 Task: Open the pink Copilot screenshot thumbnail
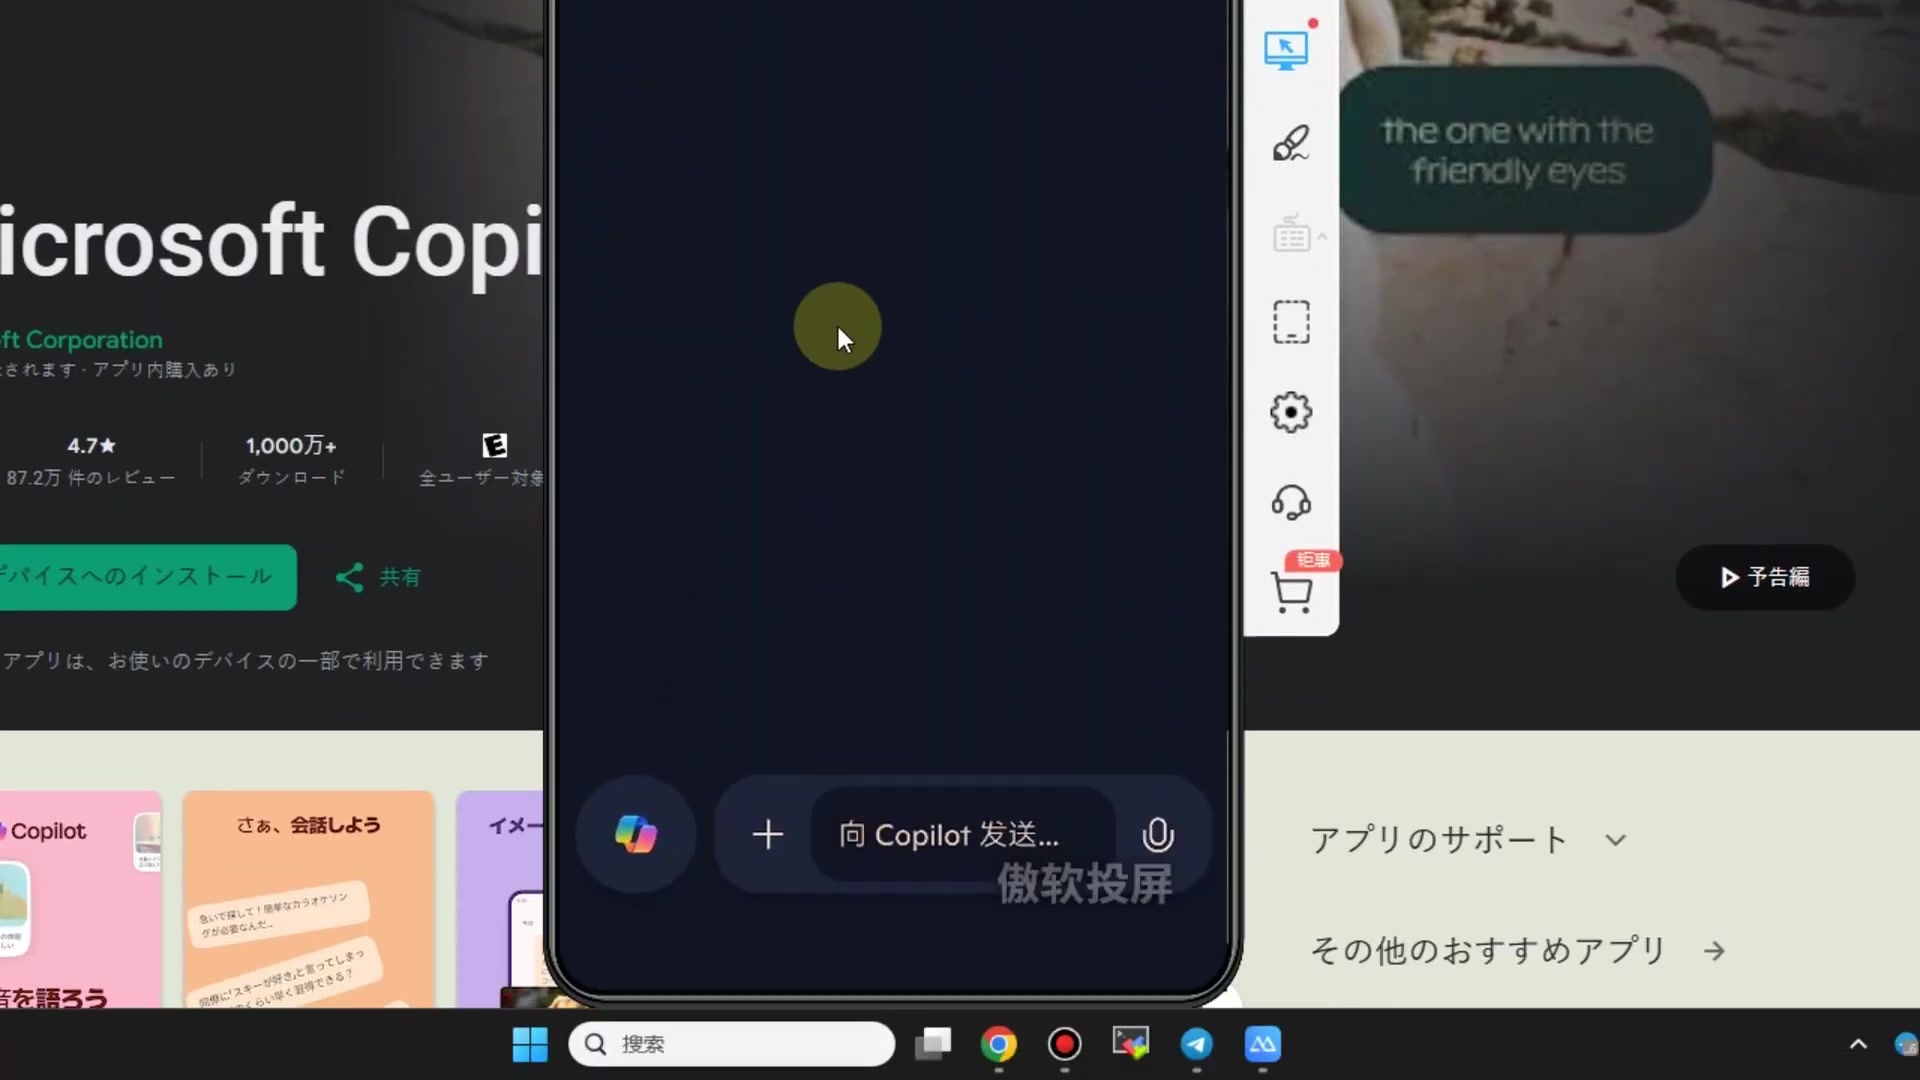coord(80,899)
